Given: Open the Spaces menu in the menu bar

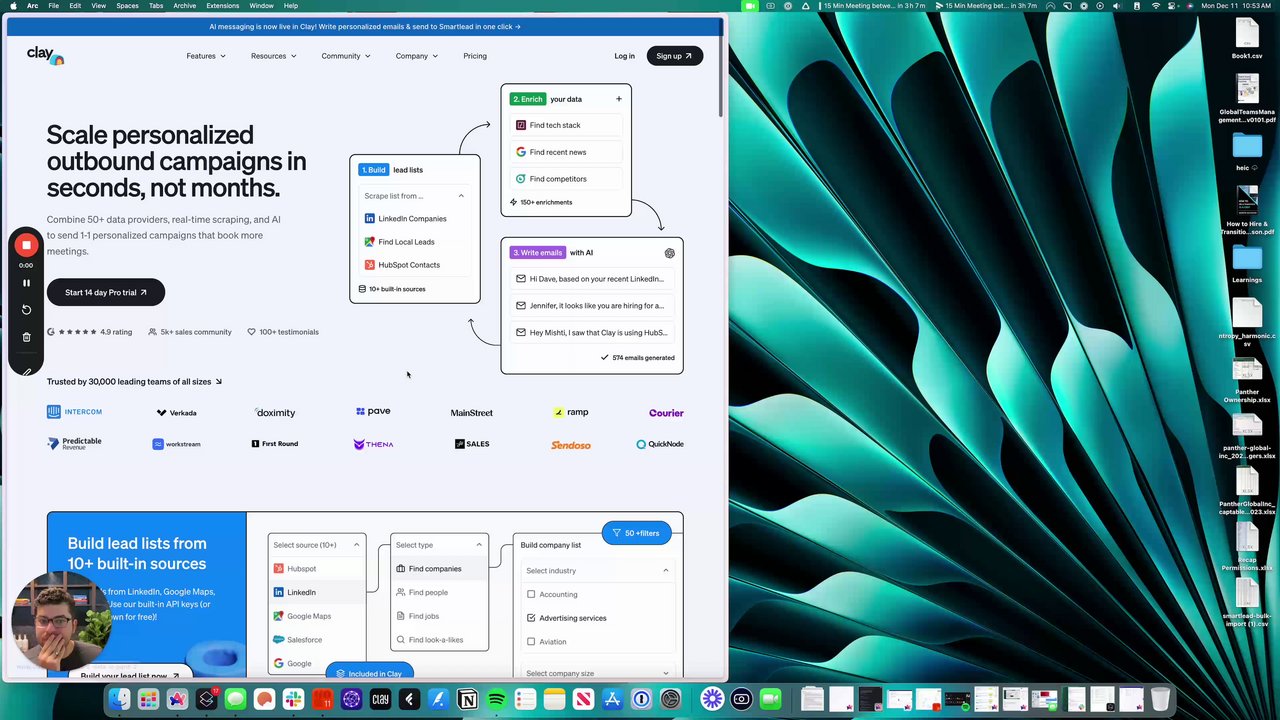Looking at the screenshot, I should (x=127, y=5).
